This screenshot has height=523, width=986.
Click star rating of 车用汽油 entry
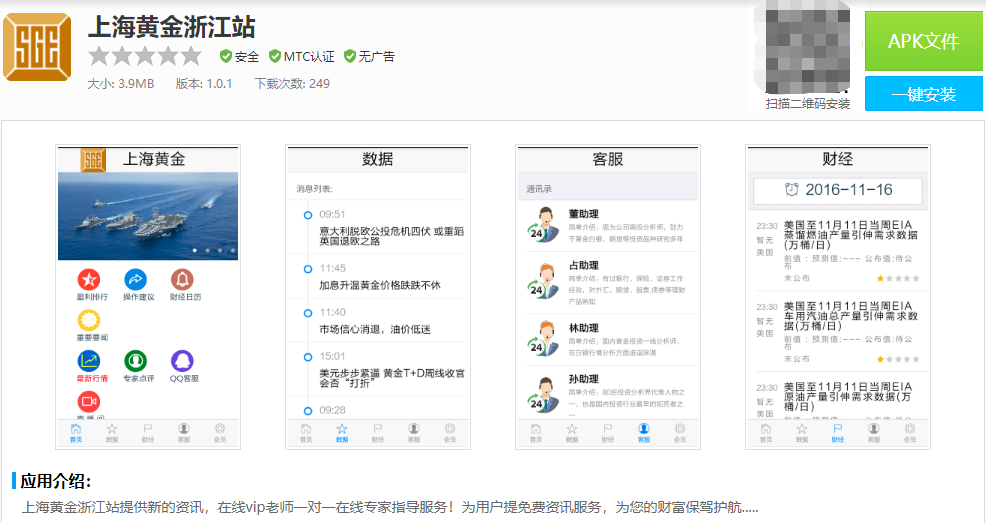[898, 359]
